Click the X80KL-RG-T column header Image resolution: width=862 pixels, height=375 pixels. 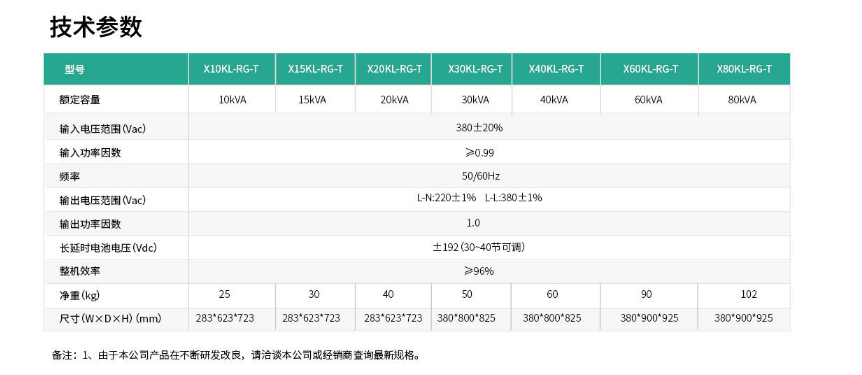(x=744, y=69)
